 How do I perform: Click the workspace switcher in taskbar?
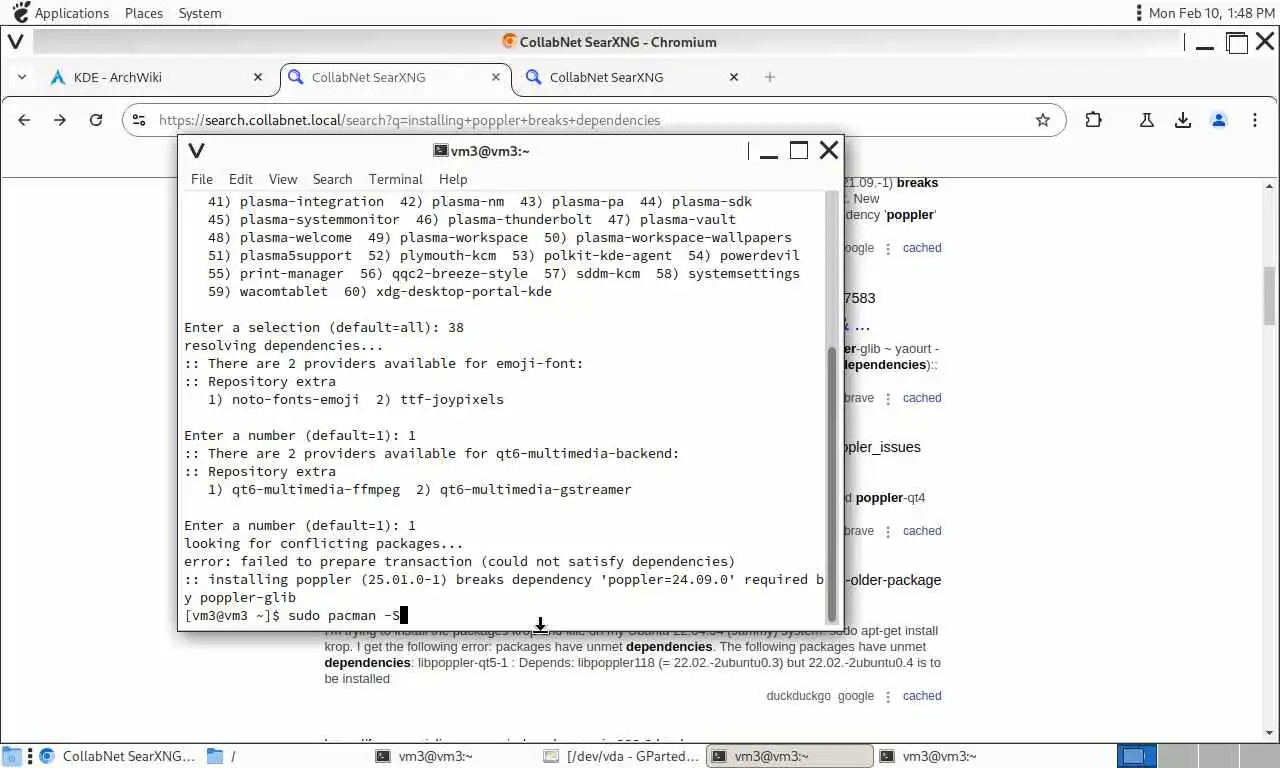pyautogui.click(x=1197, y=756)
